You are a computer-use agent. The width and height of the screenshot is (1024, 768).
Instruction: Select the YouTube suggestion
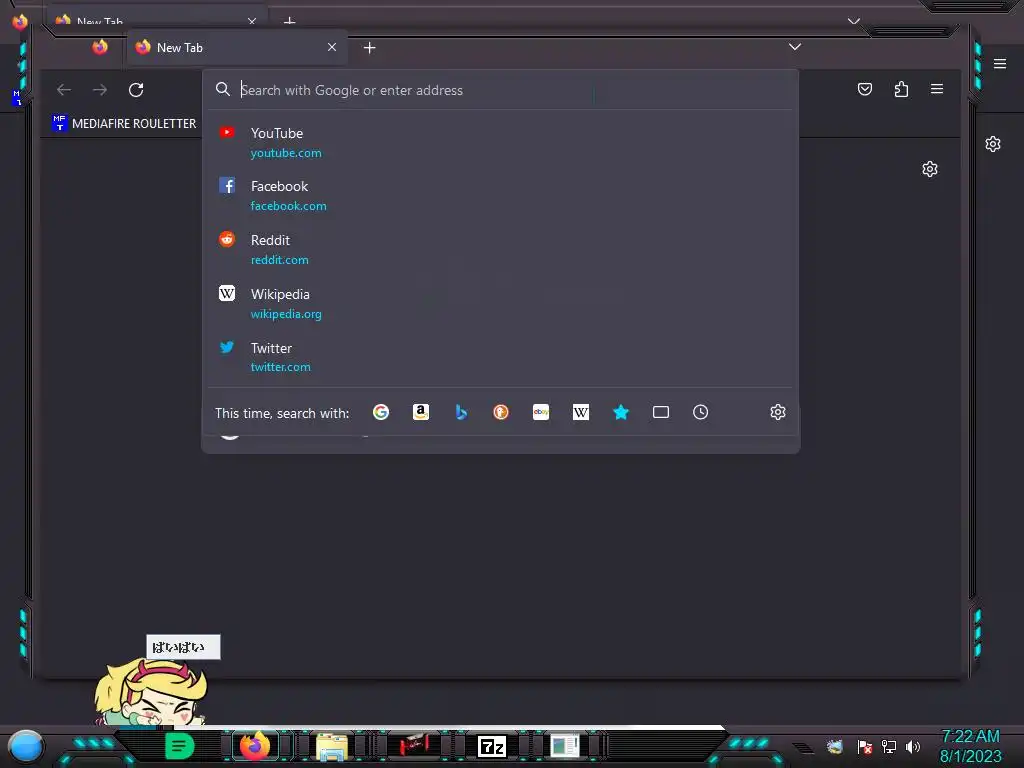click(x=500, y=142)
